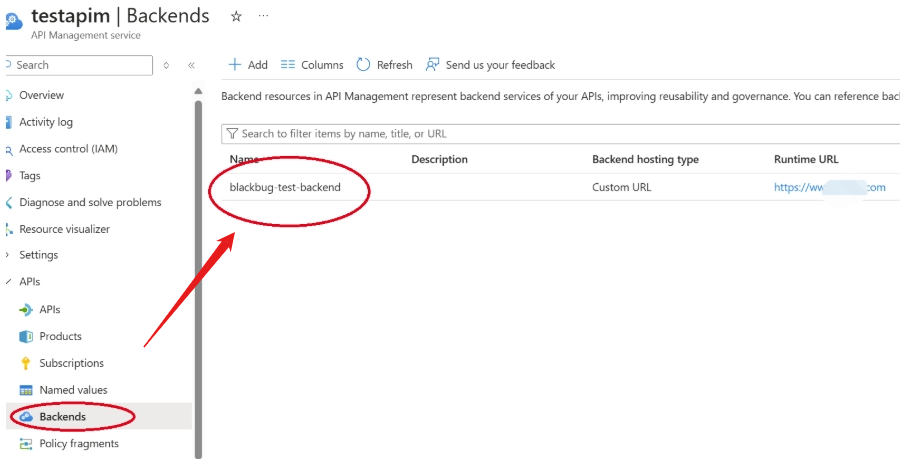Open Resource visualizer via its icon
Image resolution: width=900 pixels, height=459 pixels.
[9, 229]
